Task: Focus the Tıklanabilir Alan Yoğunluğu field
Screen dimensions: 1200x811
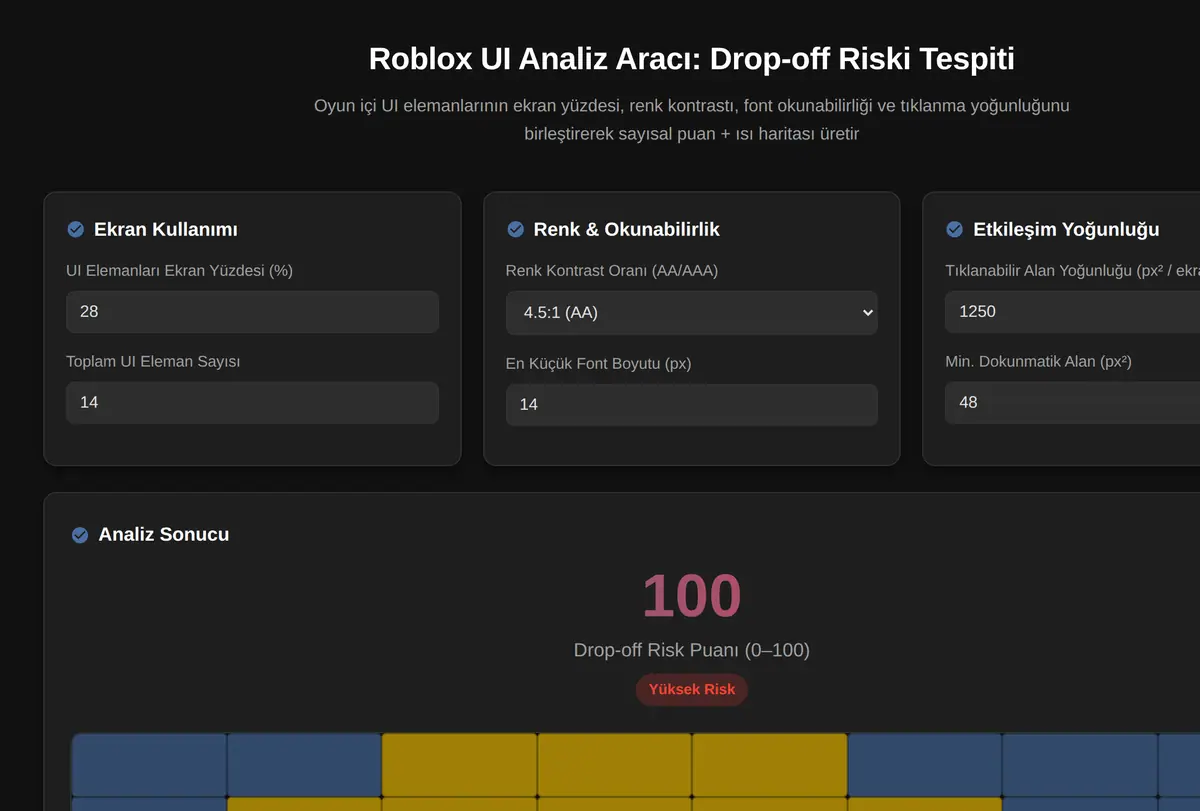Action: tap(1072, 312)
